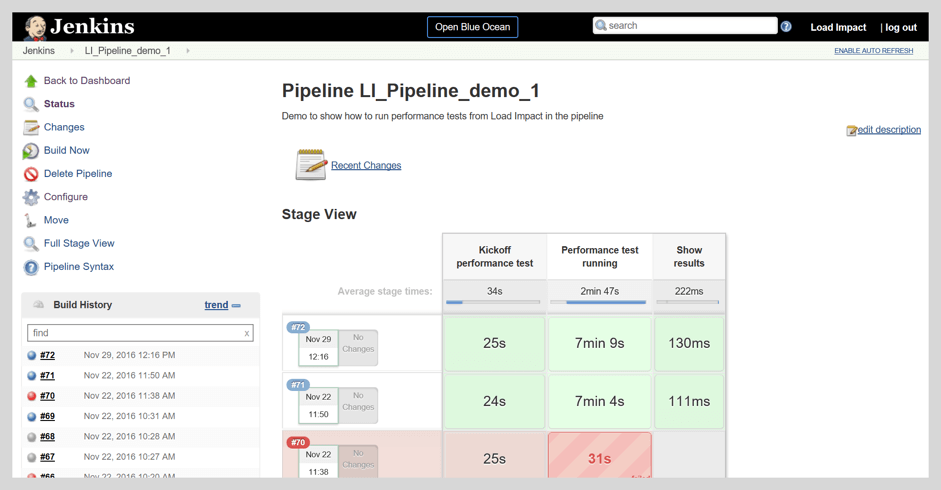
Task: Click the Pipeline Syntax help icon
Action: (31, 267)
